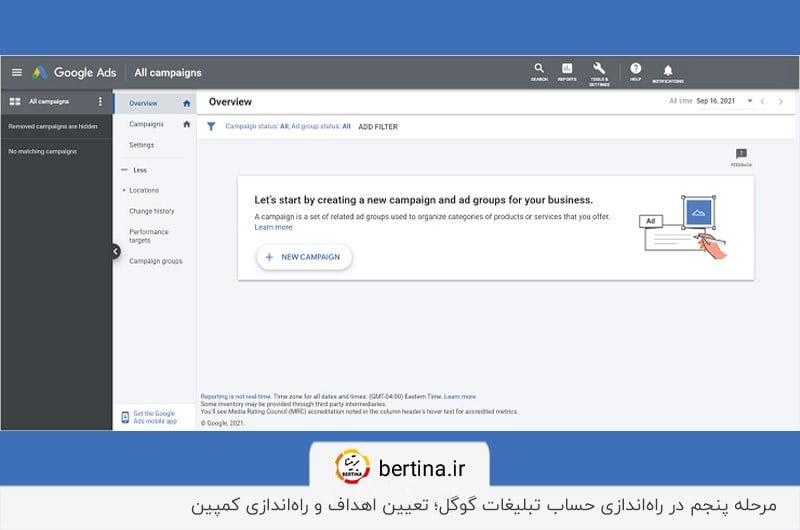
Task: Go to previous date range arrow
Action: coord(762,102)
